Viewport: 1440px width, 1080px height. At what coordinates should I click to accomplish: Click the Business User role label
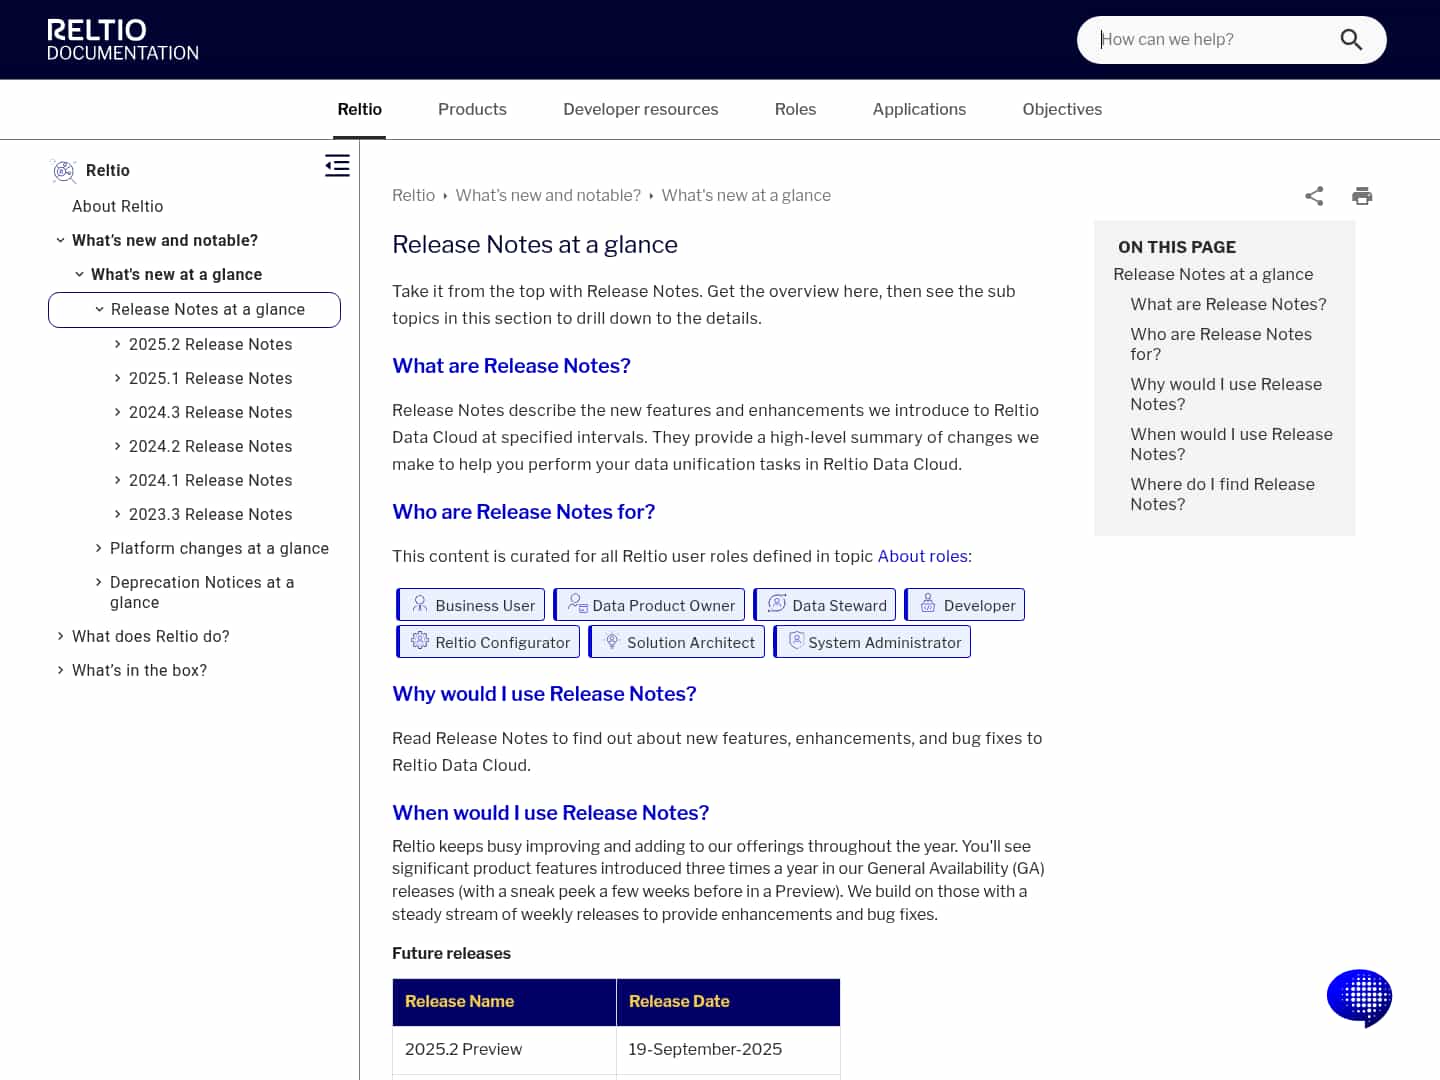tap(485, 606)
